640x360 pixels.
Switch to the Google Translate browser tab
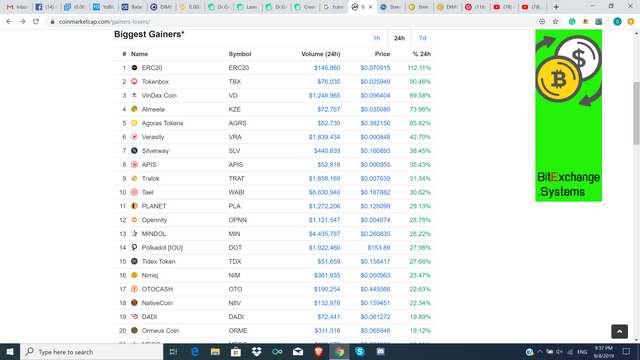(x=334, y=7)
